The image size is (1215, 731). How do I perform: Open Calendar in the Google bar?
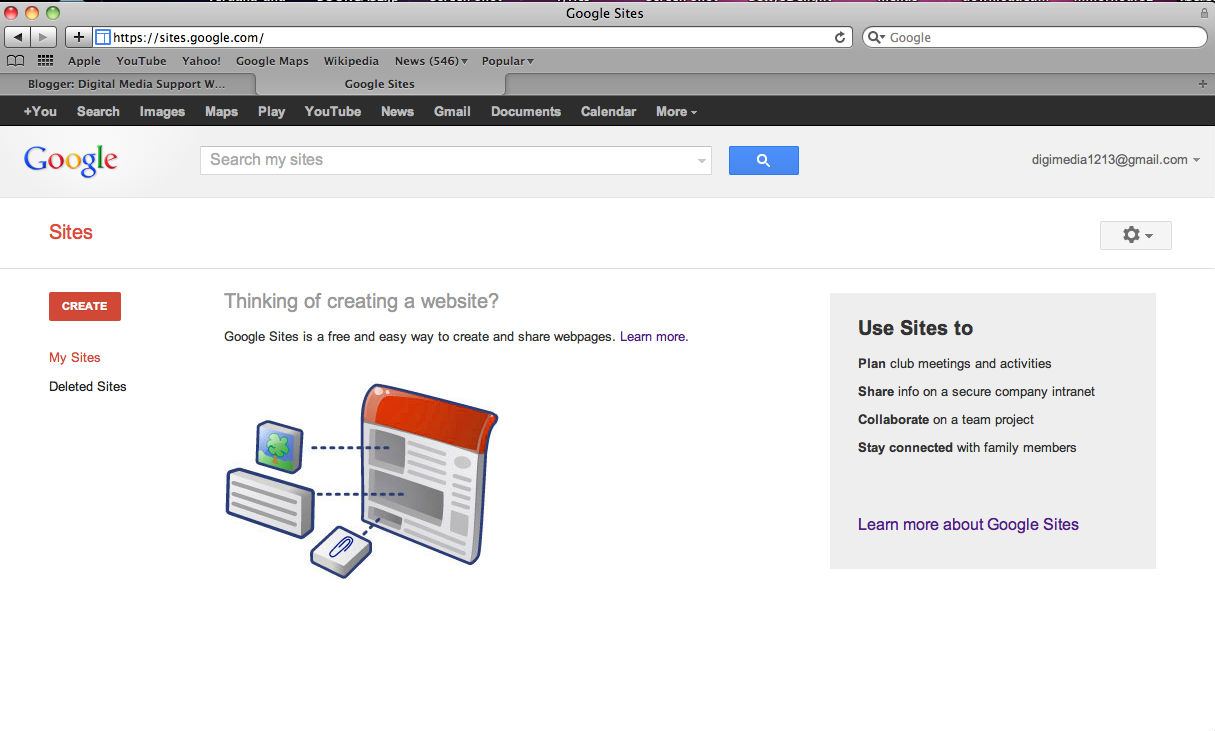point(608,112)
